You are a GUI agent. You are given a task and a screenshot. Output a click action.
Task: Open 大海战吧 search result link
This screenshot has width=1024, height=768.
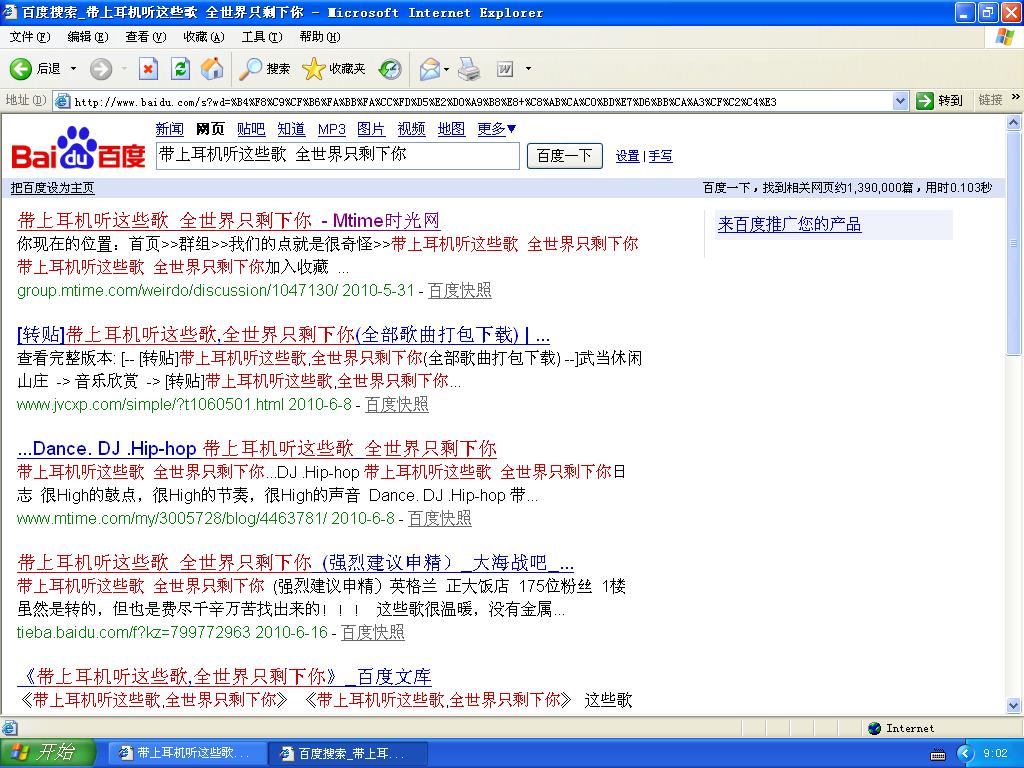[296, 562]
